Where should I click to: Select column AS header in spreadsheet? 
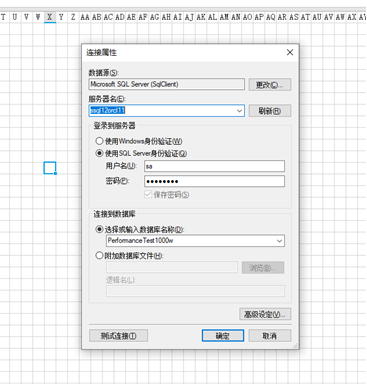click(294, 17)
